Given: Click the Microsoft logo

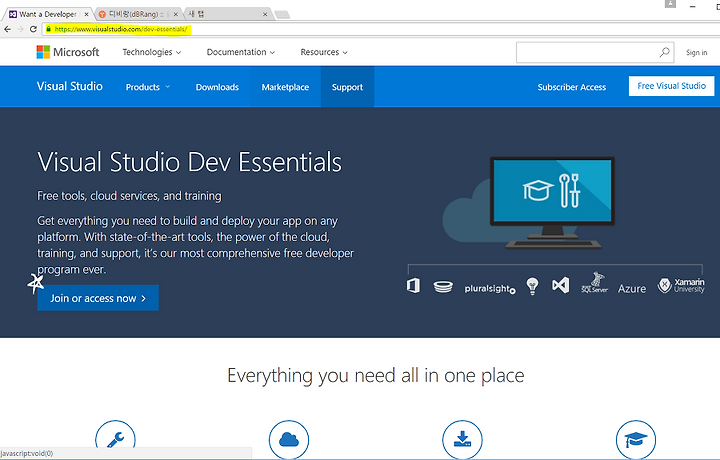Looking at the screenshot, I should coord(68,52).
